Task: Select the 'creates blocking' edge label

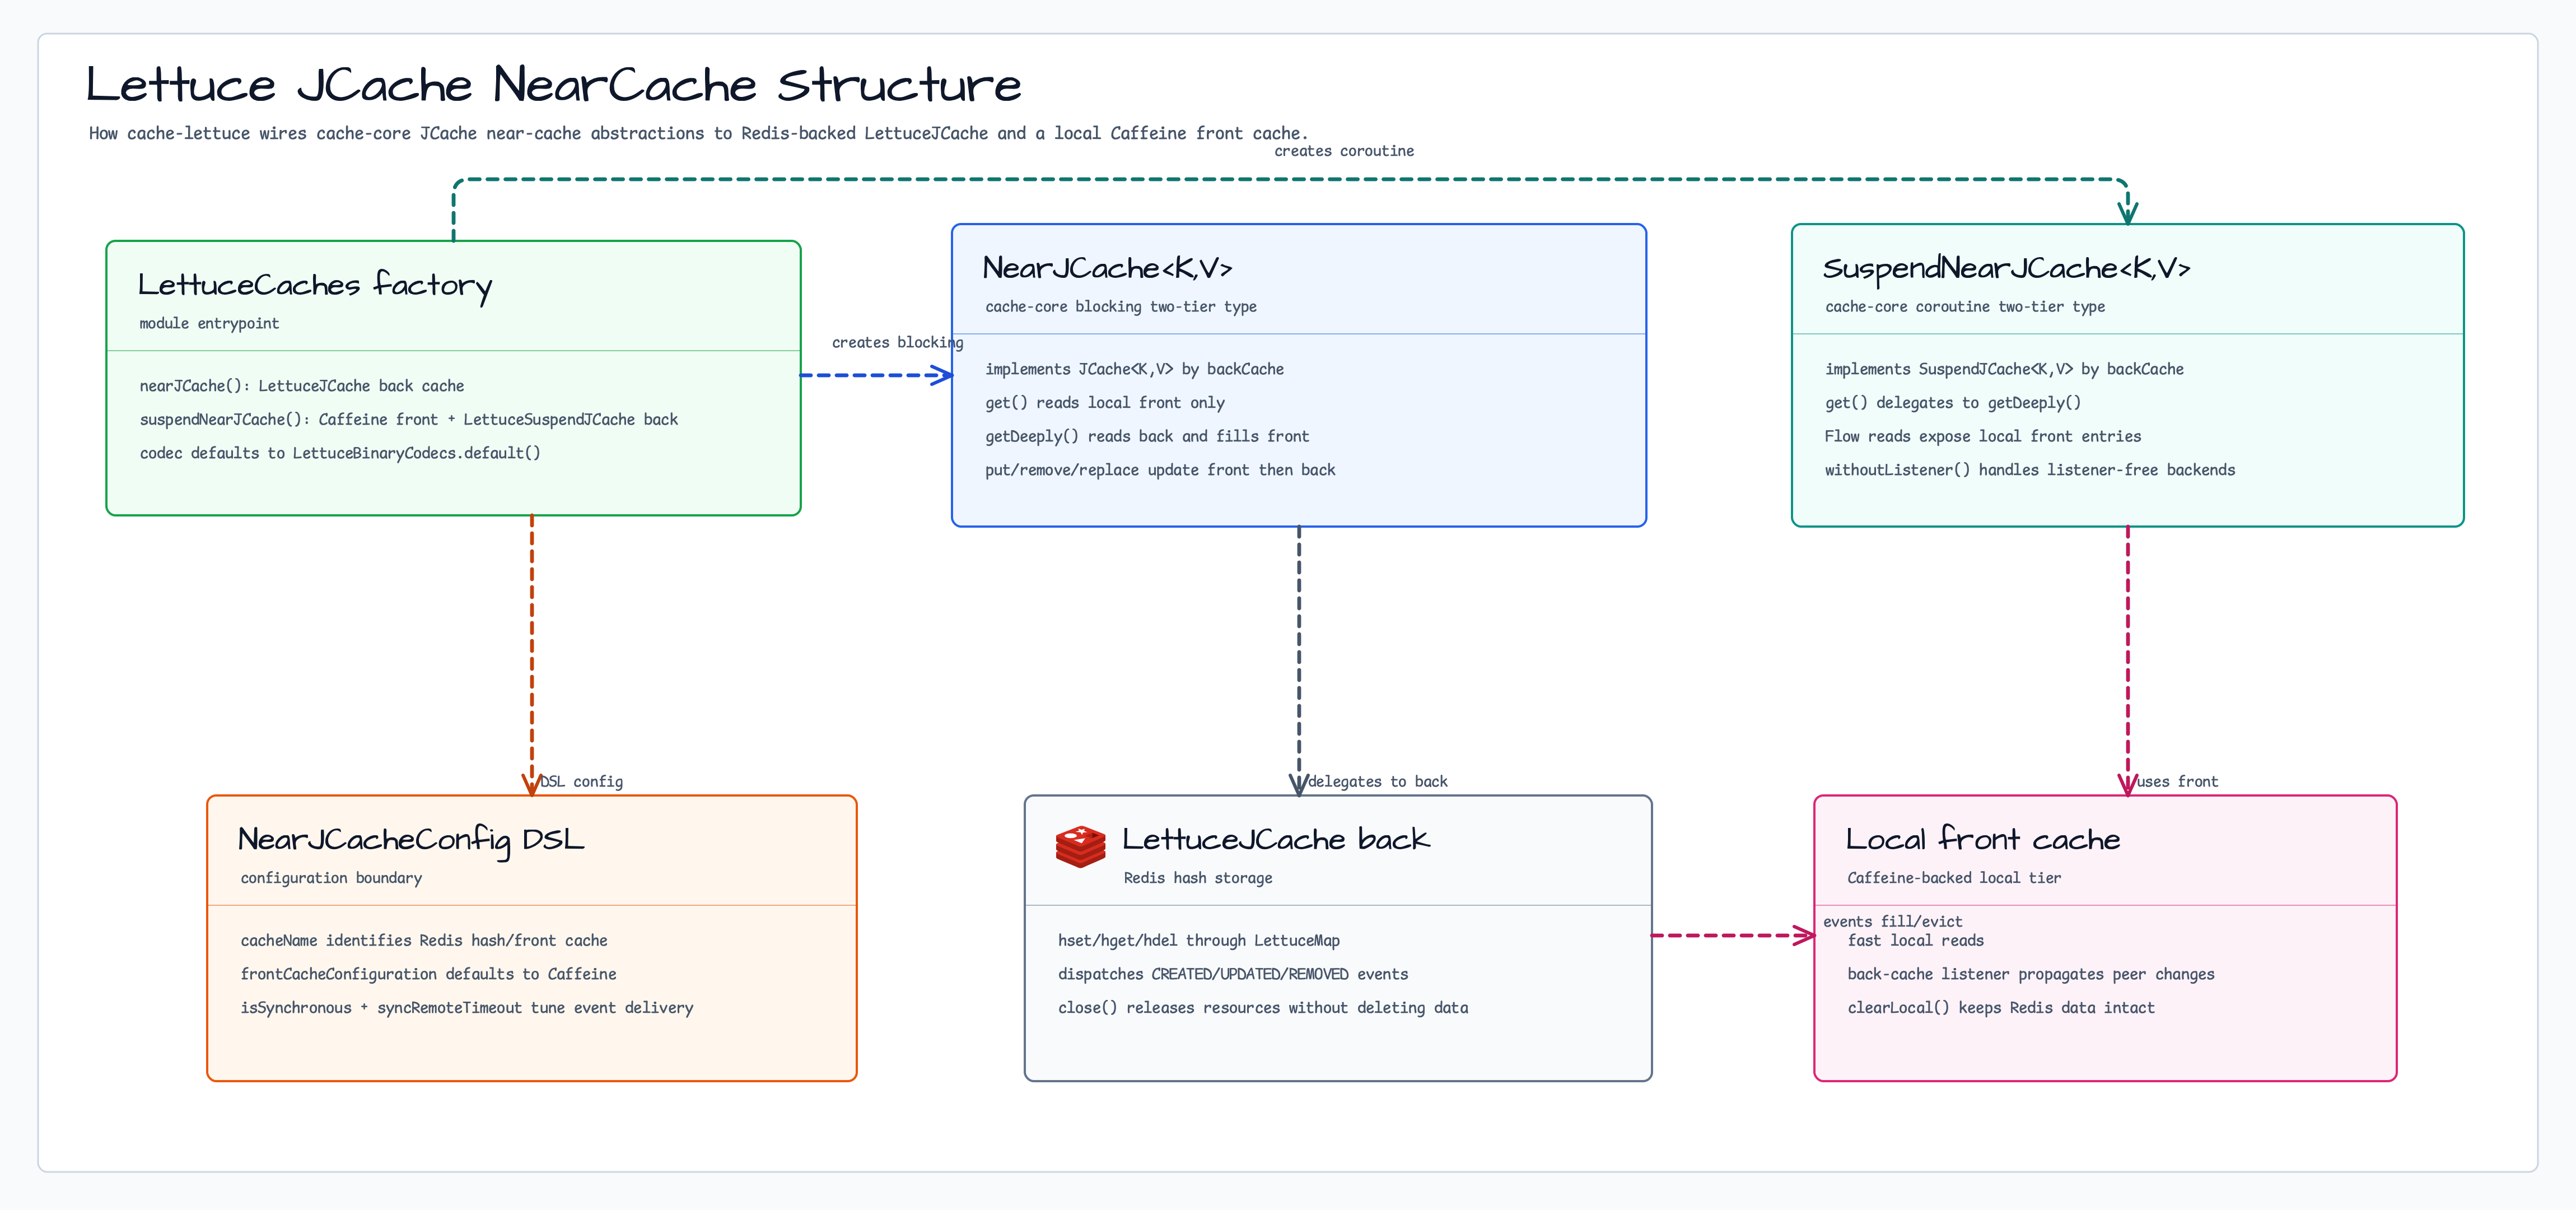Action: (898, 343)
